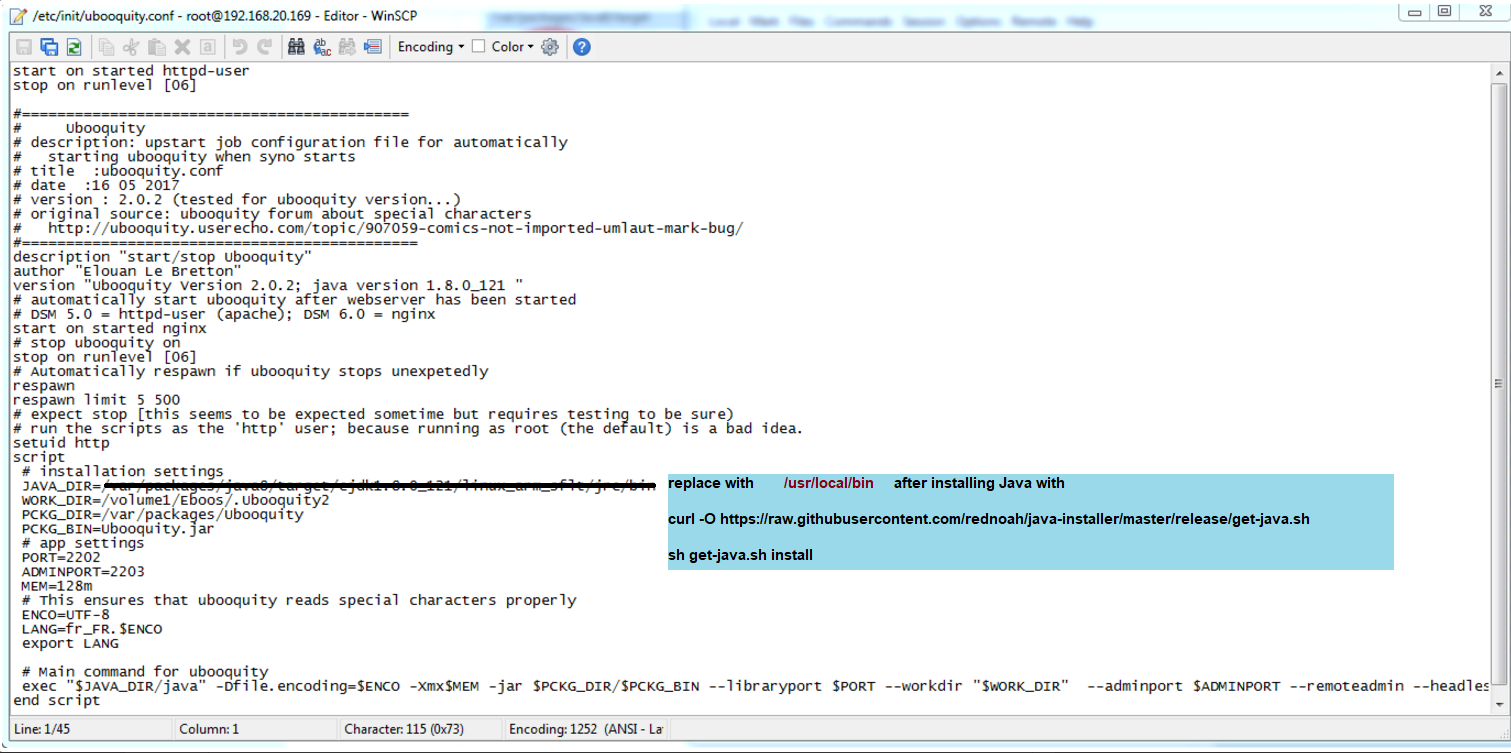Click the 'setuid http' line
The width and height of the screenshot is (1511, 753).
coord(61,443)
